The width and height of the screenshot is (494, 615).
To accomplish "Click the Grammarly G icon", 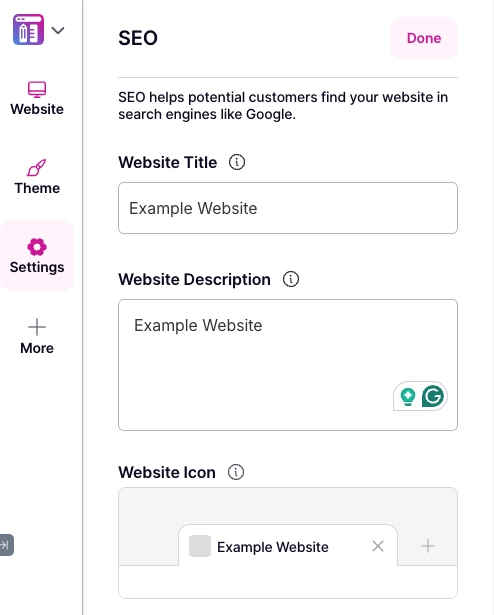I will coord(433,396).
